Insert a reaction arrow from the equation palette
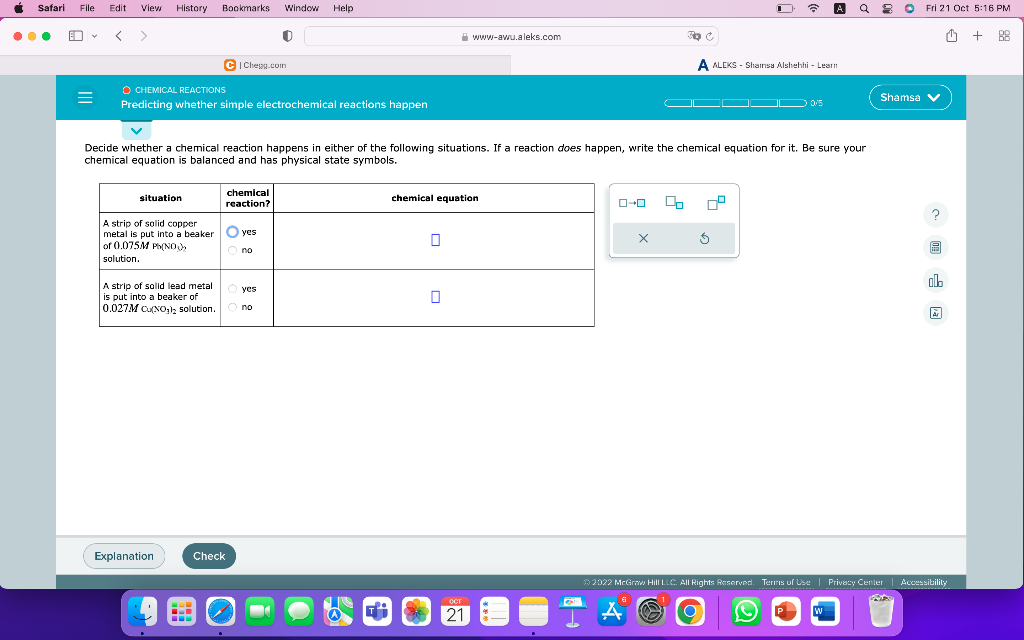Screen dimensions: 1024x640 [632, 203]
